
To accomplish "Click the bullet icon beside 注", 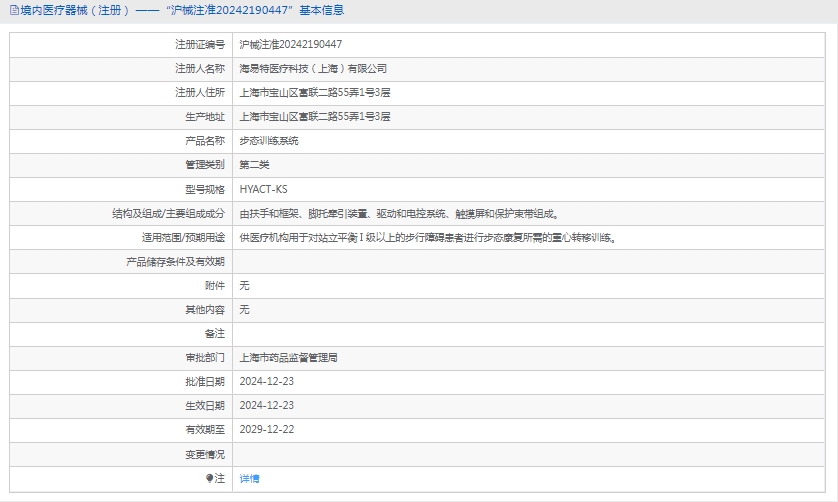I will [209, 478].
